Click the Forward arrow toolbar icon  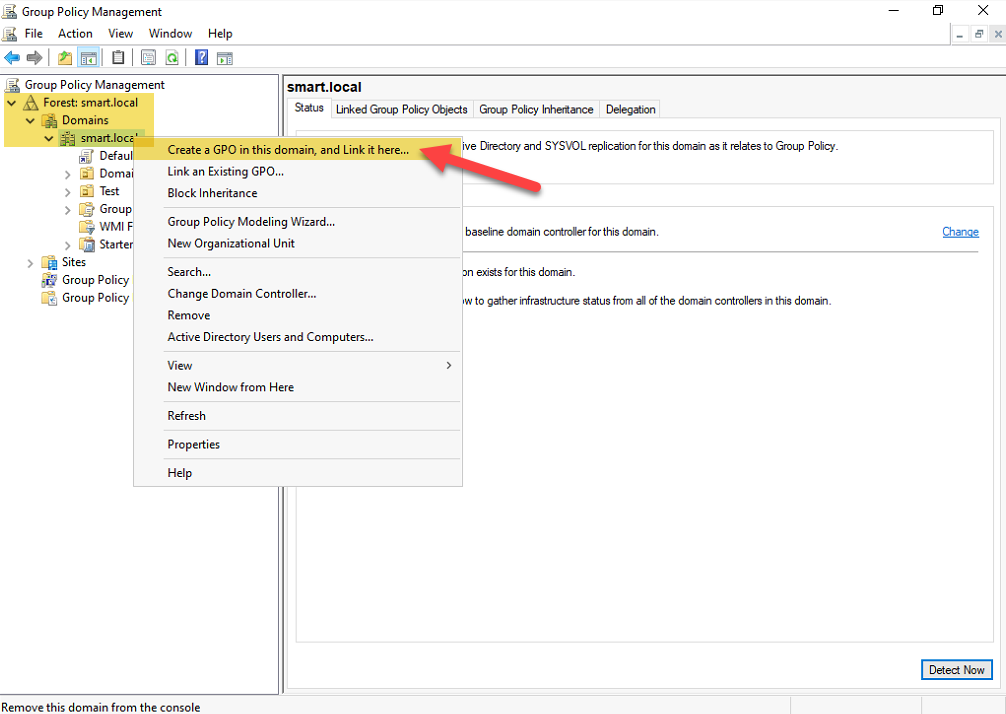click(x=34, y=58)
